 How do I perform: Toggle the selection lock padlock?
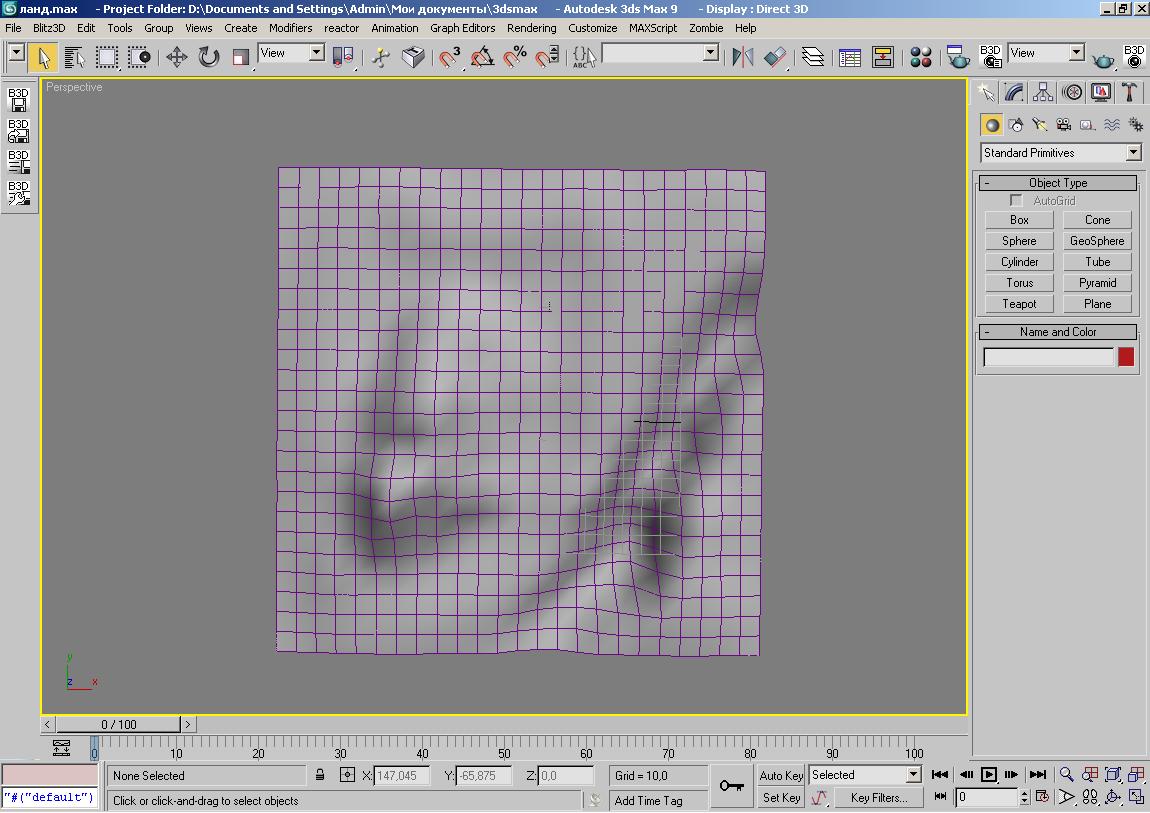tap(320, 775)
